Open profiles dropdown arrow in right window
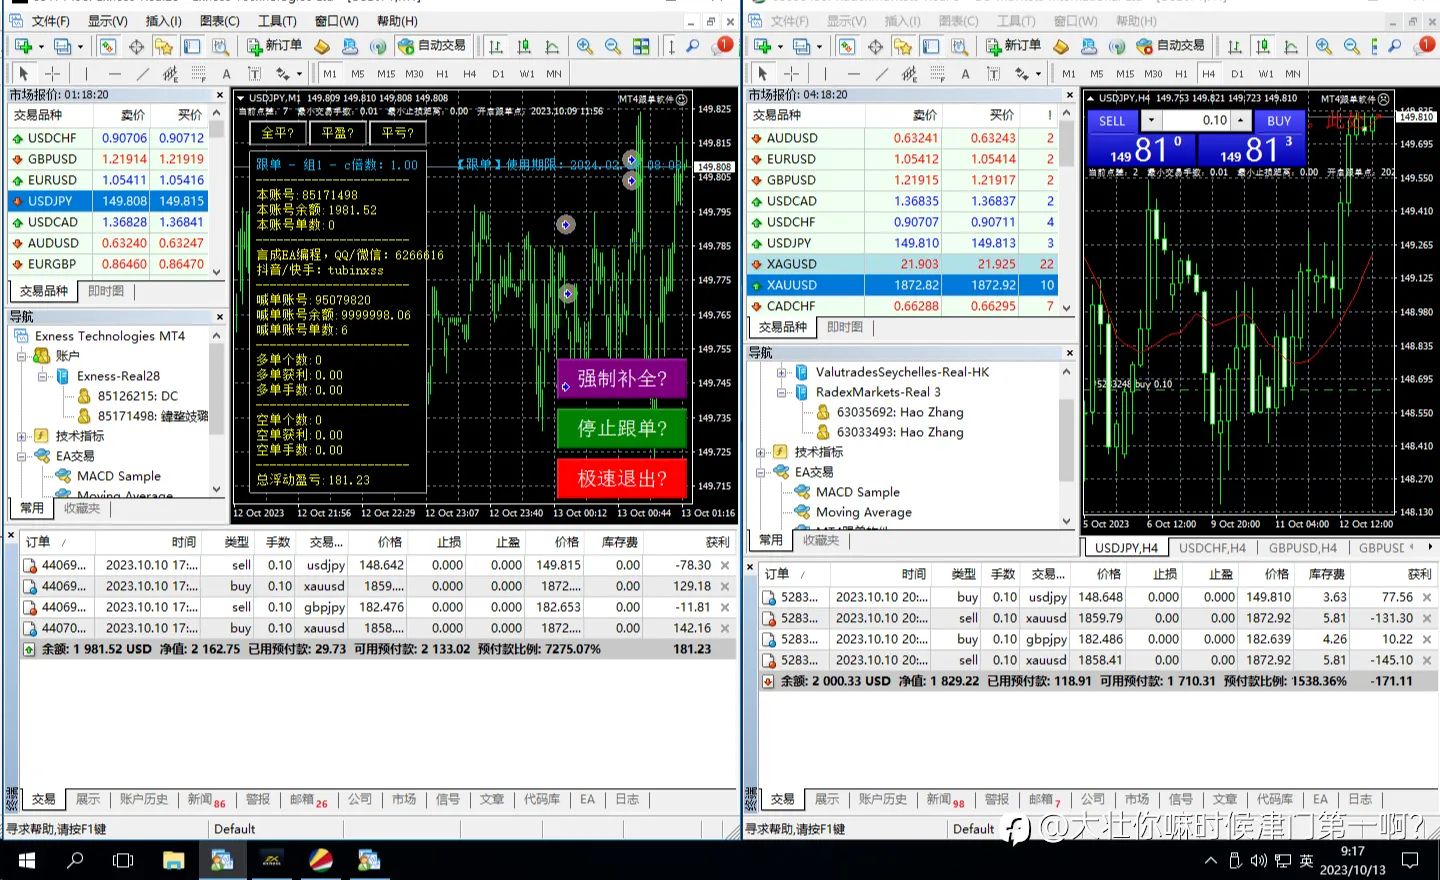Screen dimensions: 1440x880 [x=819, y=47]
